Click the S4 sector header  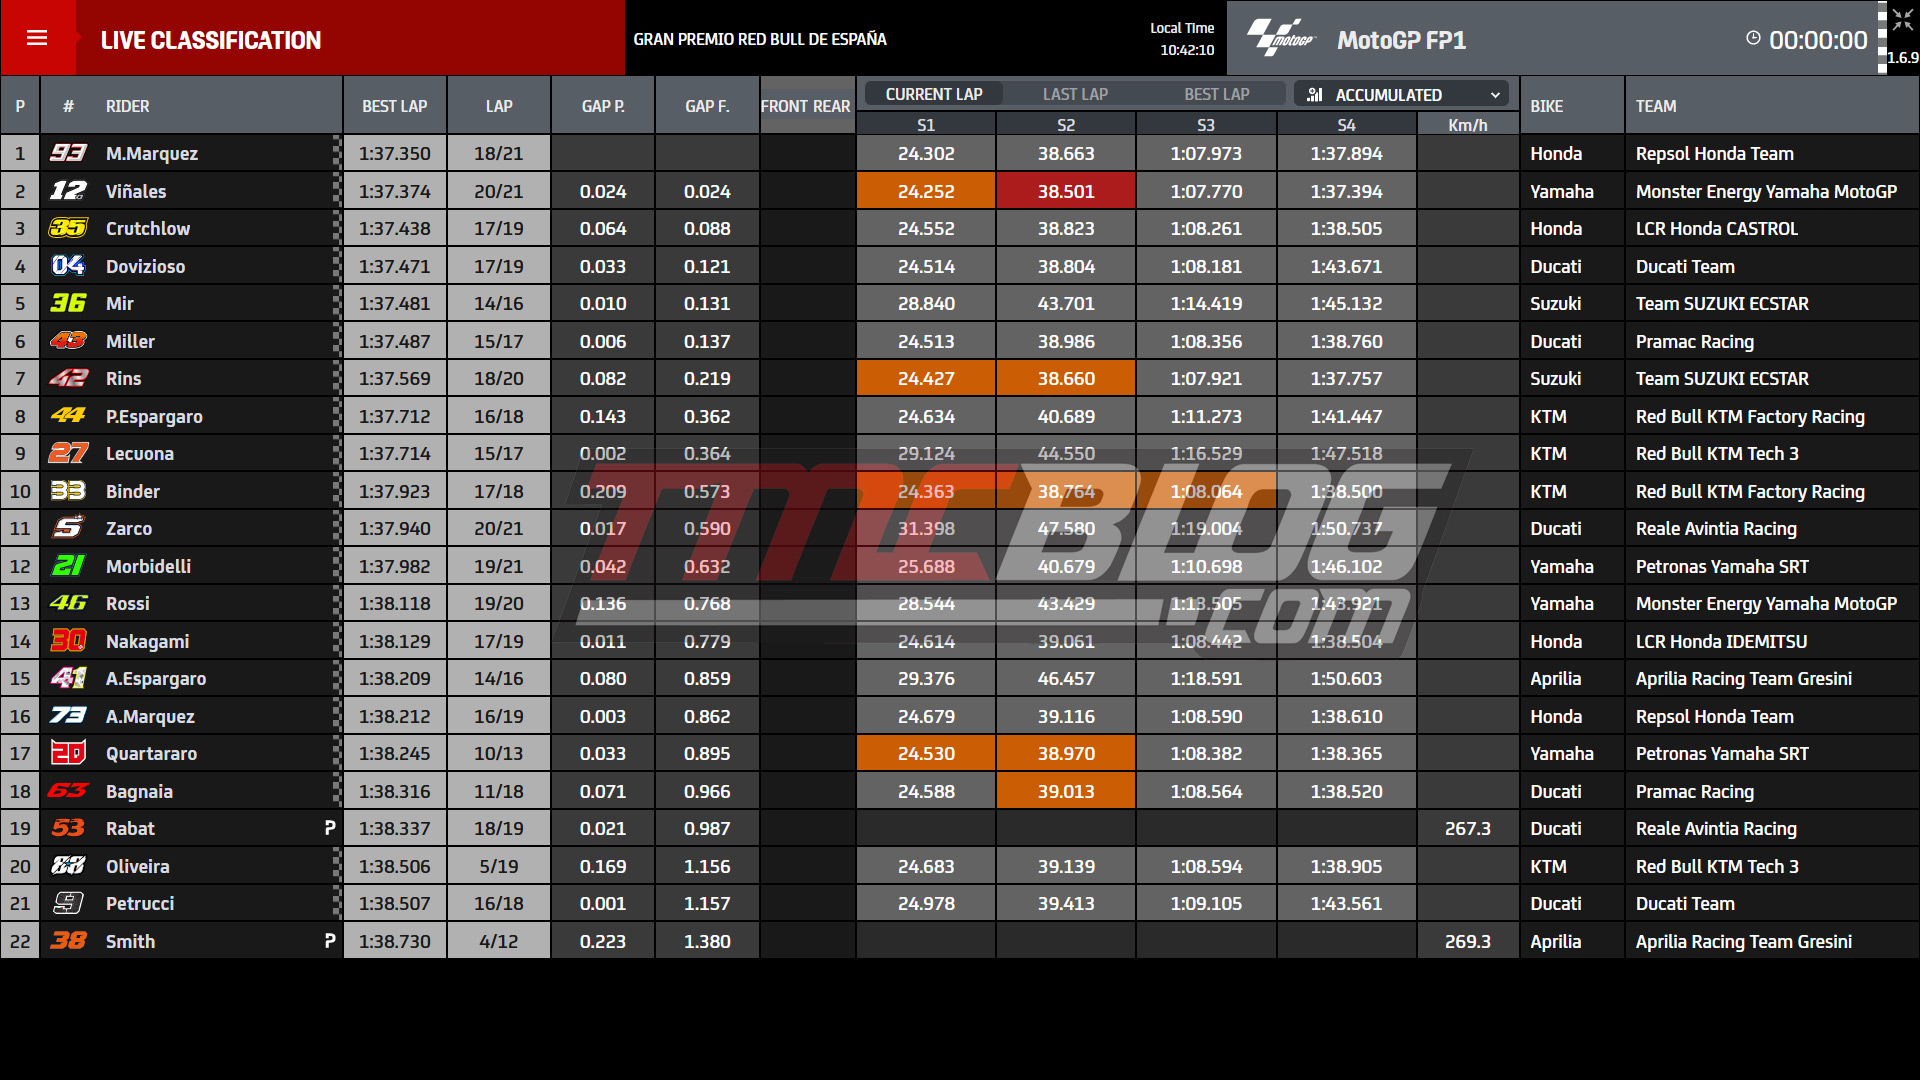pos(1346,125)
